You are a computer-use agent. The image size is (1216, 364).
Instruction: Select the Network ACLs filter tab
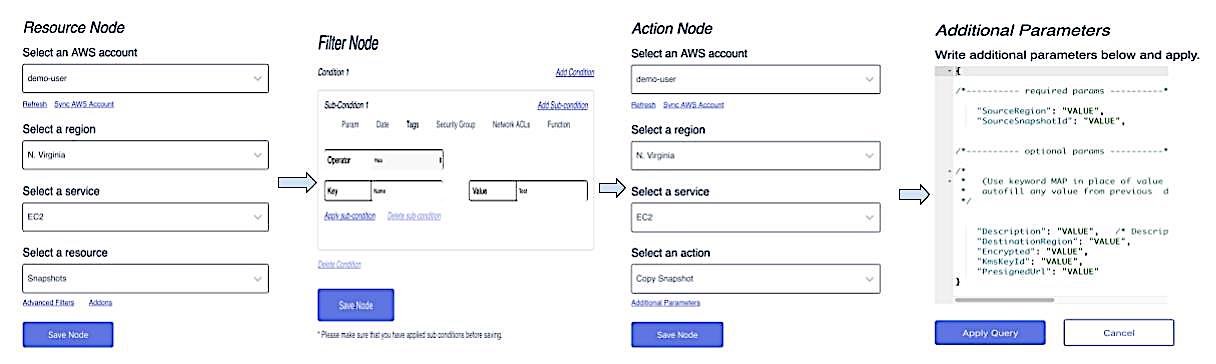click(512, 125)
